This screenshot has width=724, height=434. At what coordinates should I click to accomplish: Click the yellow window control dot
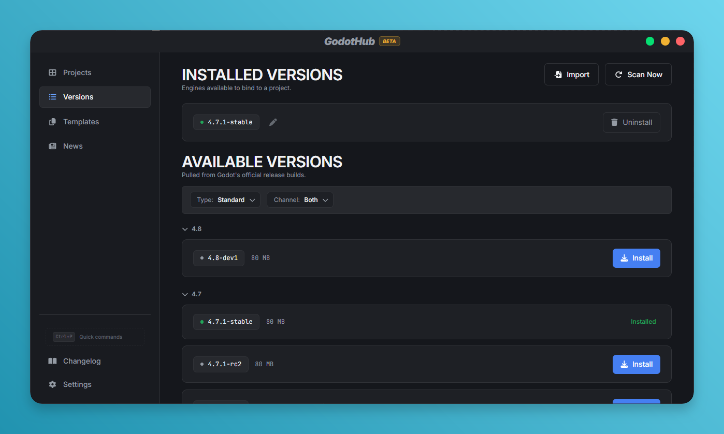point(665,41)
